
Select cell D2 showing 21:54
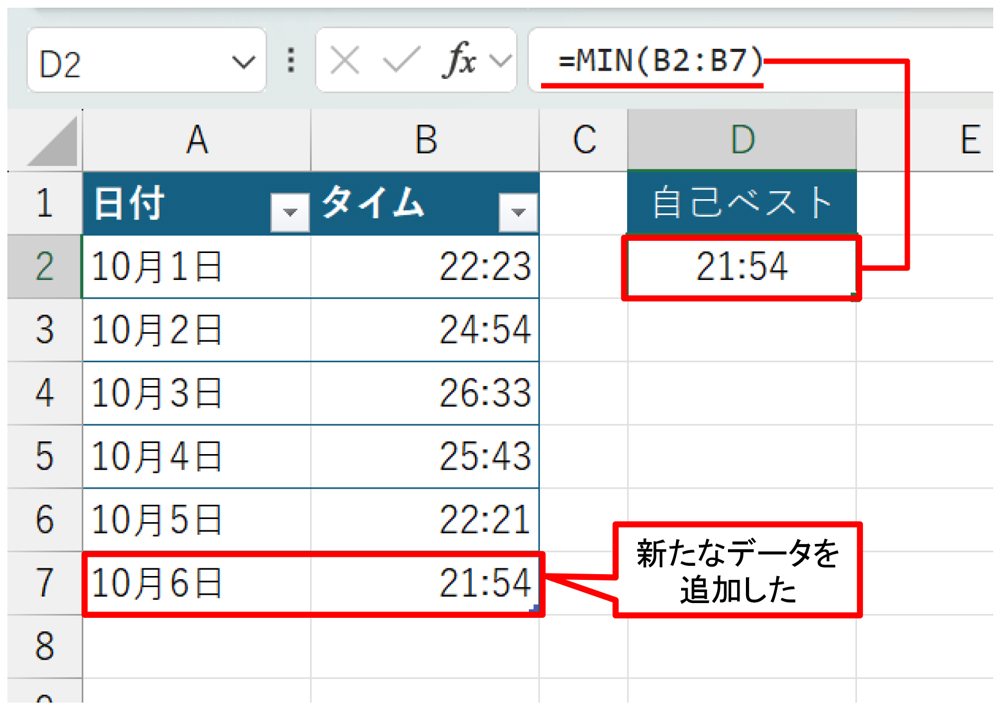[x=742, y=267]
